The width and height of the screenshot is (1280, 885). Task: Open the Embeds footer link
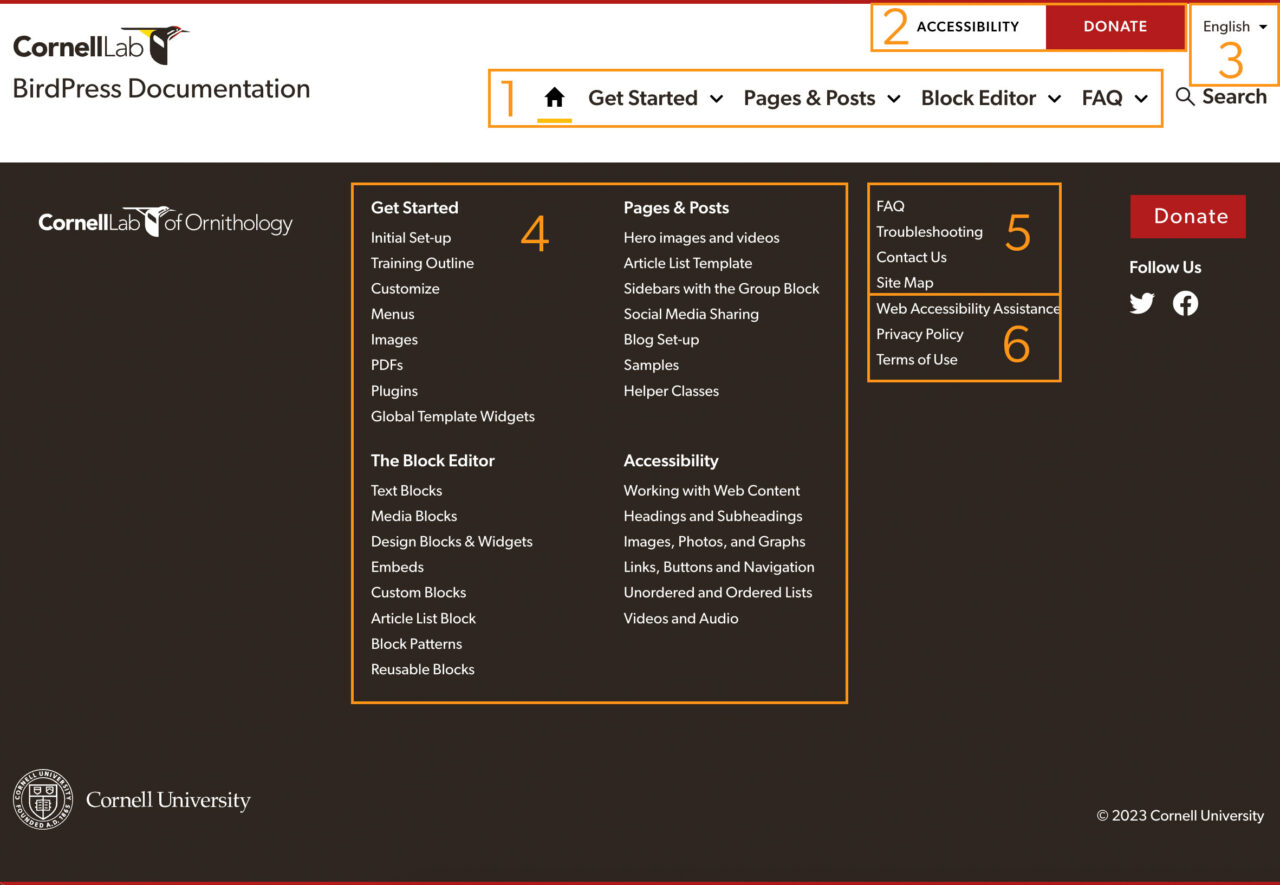397,567
